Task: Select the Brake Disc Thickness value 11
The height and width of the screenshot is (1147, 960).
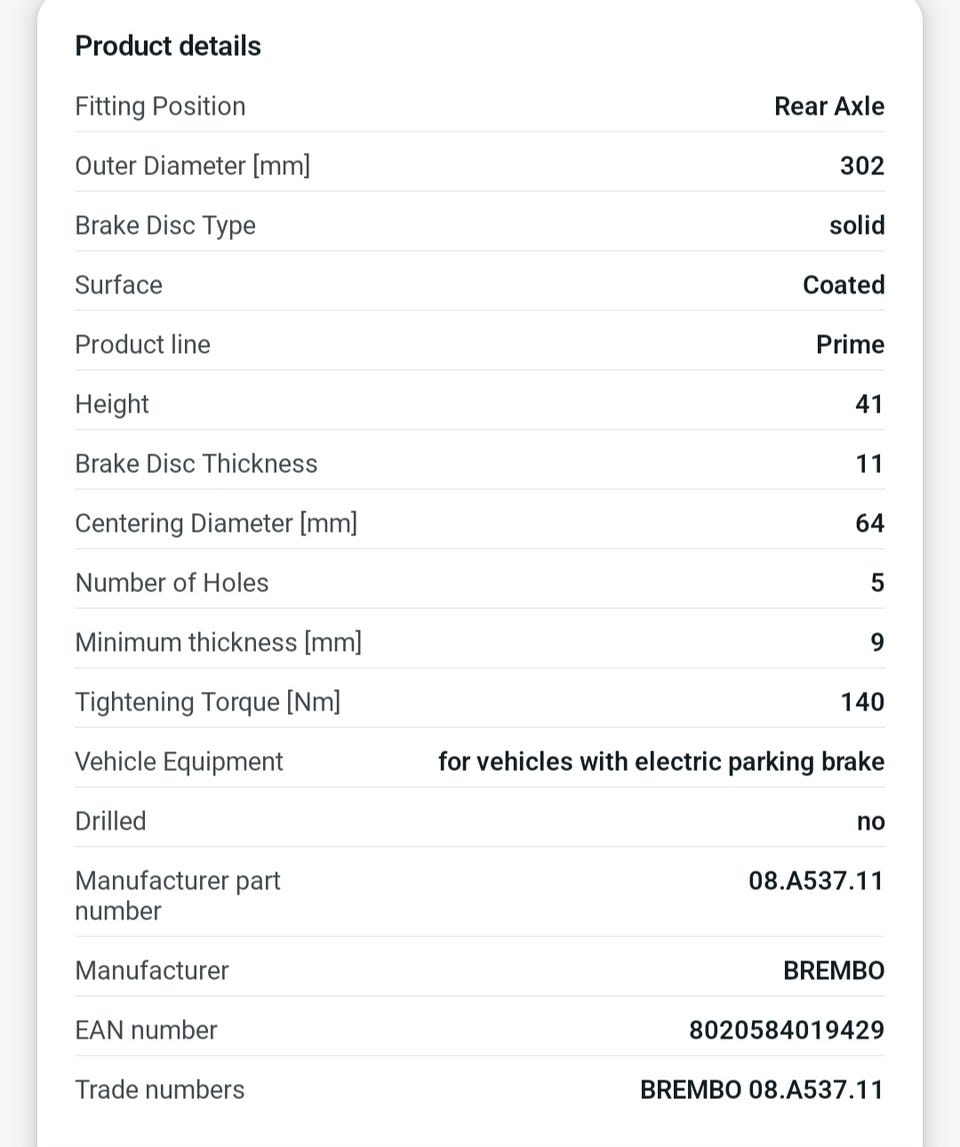Action: pos(869,464)
